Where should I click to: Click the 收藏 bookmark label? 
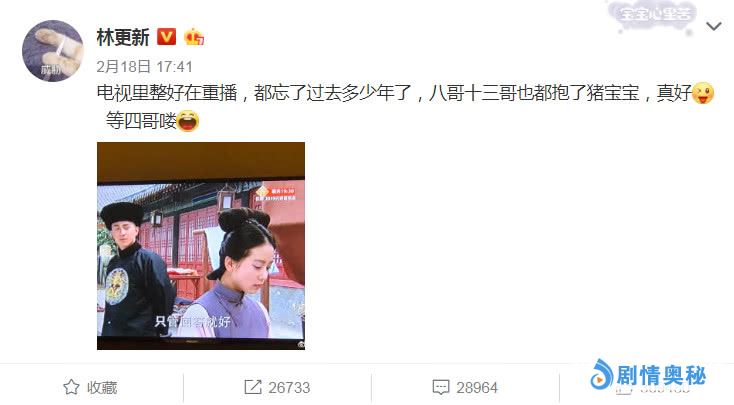pos(102,388)
